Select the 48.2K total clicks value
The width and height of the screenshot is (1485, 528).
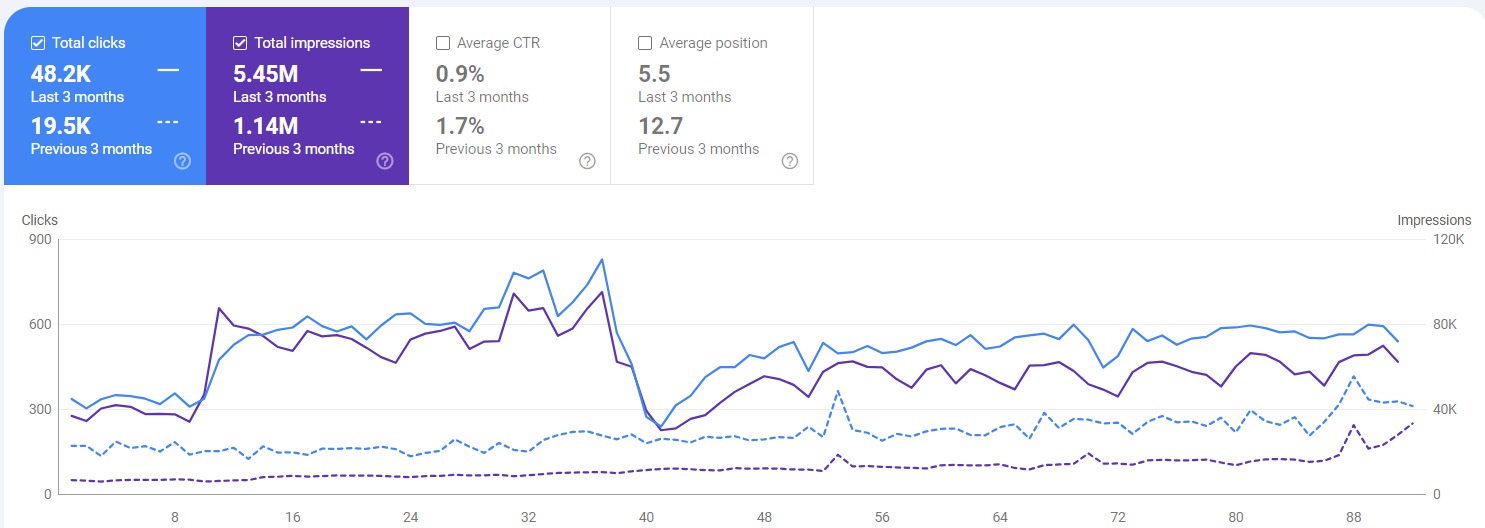click(x=60, y=74)
